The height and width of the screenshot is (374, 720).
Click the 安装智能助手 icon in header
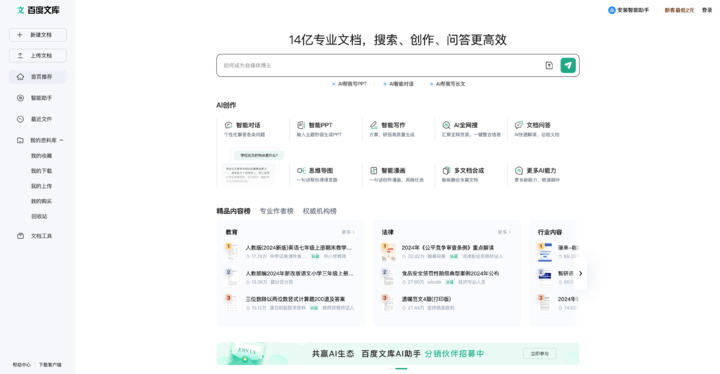612,10
